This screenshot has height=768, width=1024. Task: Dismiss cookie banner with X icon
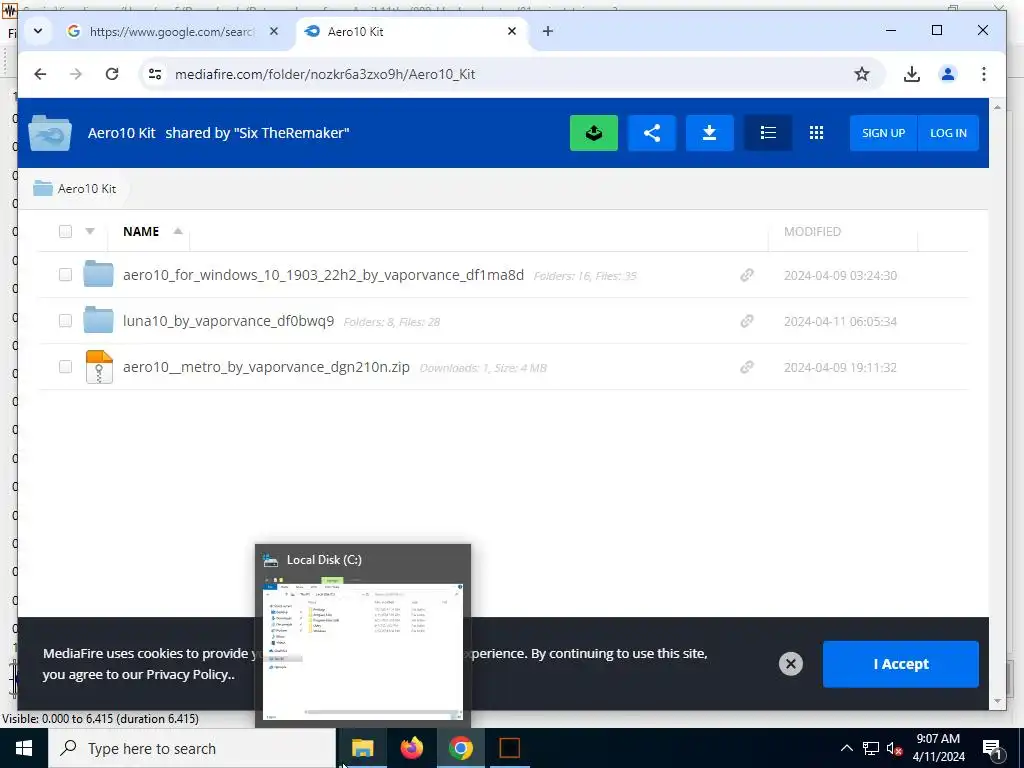pos(790,664)
